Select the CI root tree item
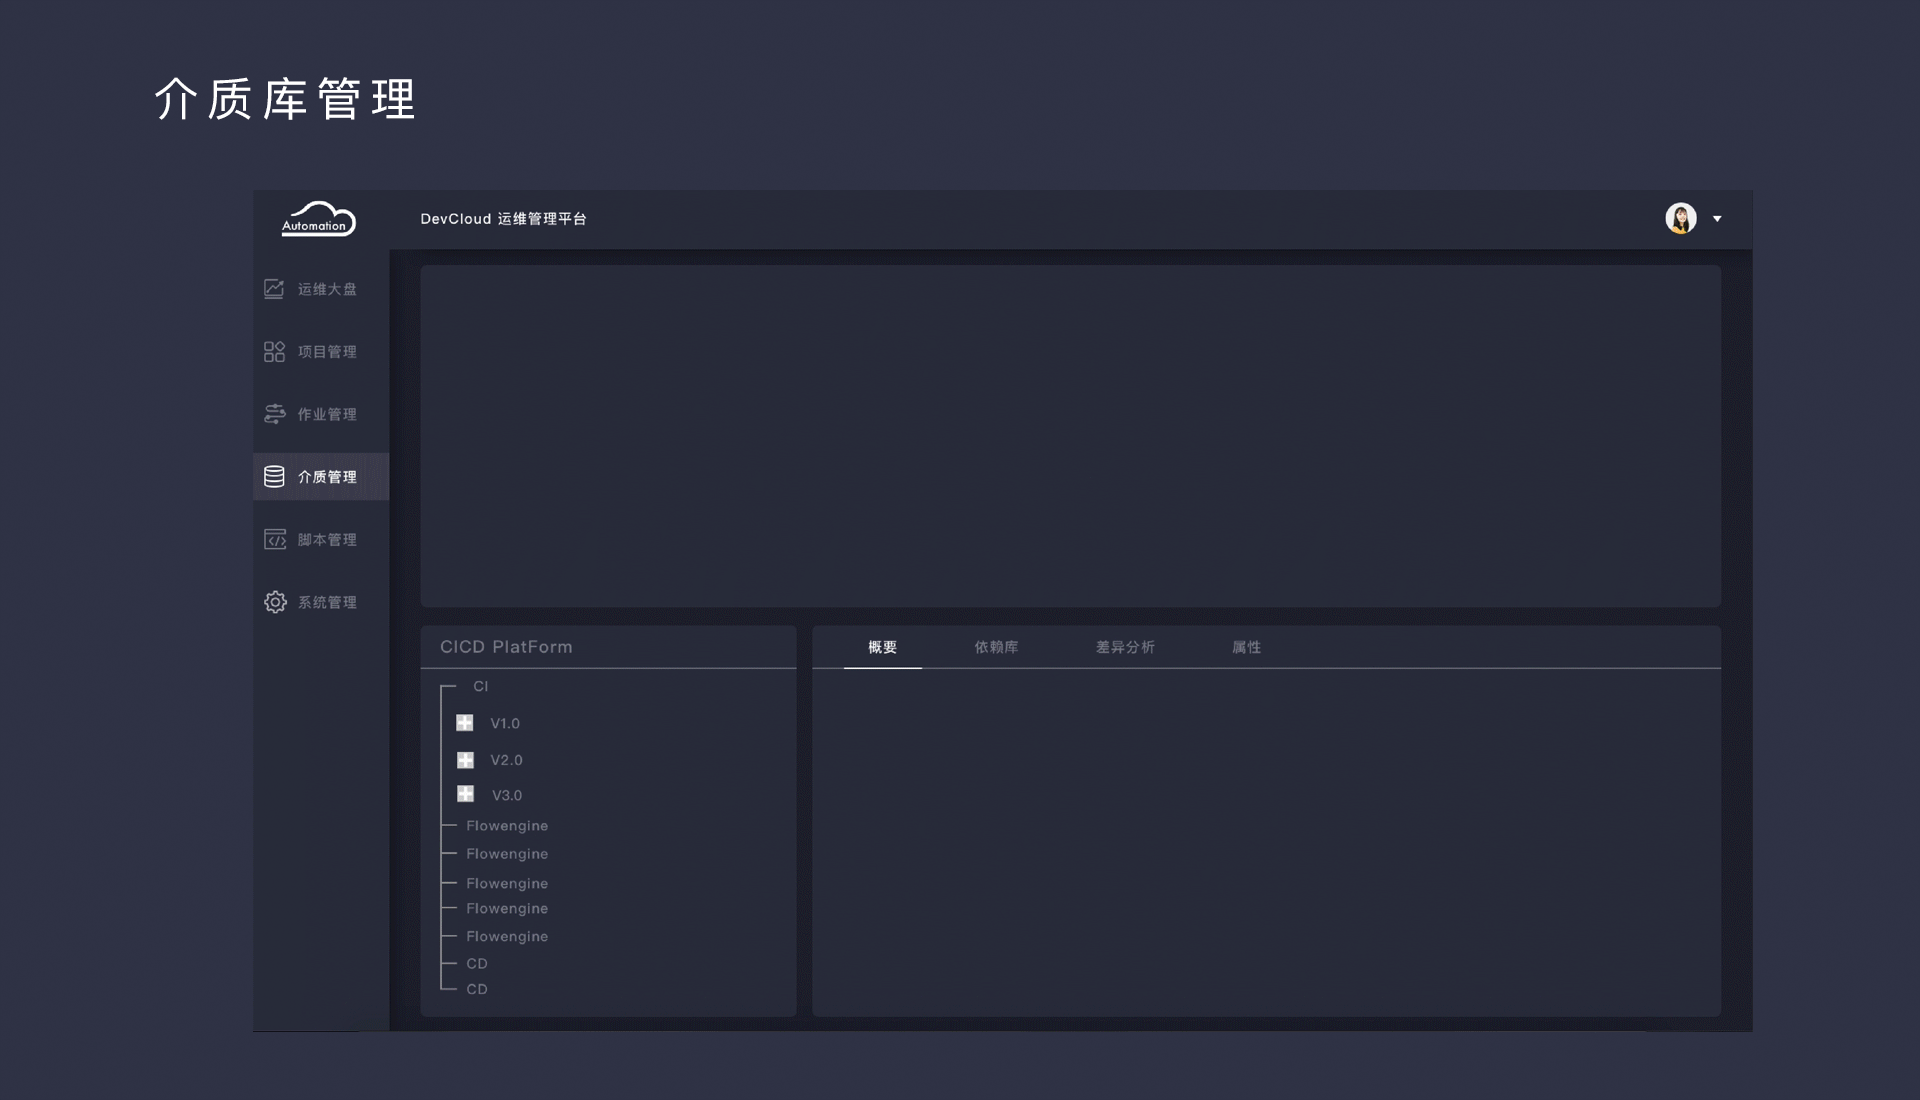This screenshot has height=1100, width=1920. pos(480,686)
